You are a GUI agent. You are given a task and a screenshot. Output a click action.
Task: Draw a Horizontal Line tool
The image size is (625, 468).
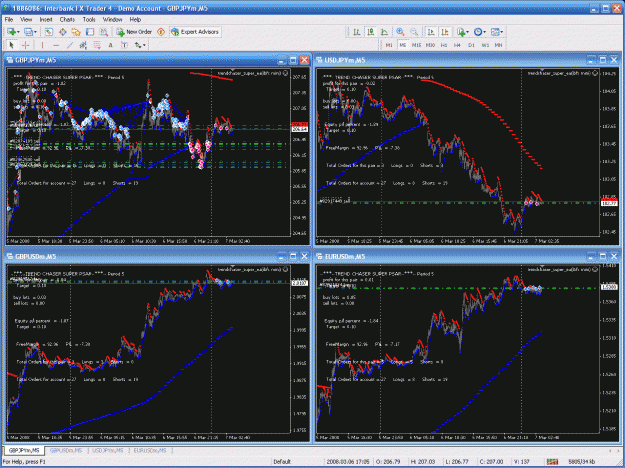click(56, 45)
